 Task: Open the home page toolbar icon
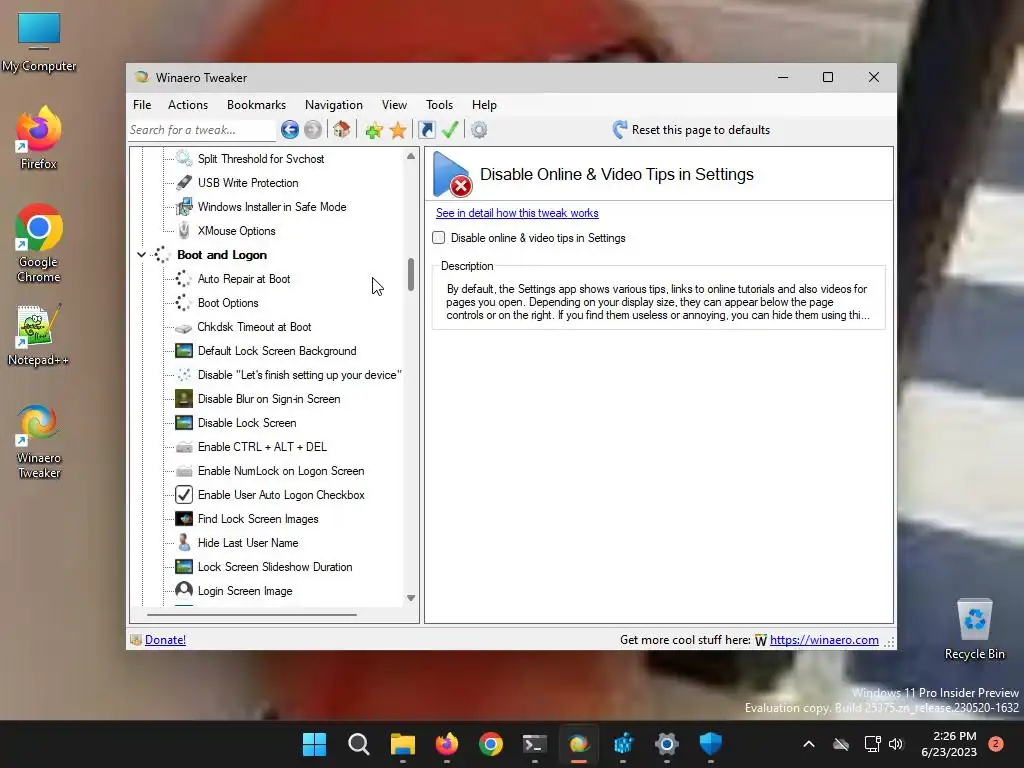pyautogui.click(x=342, y=130)
